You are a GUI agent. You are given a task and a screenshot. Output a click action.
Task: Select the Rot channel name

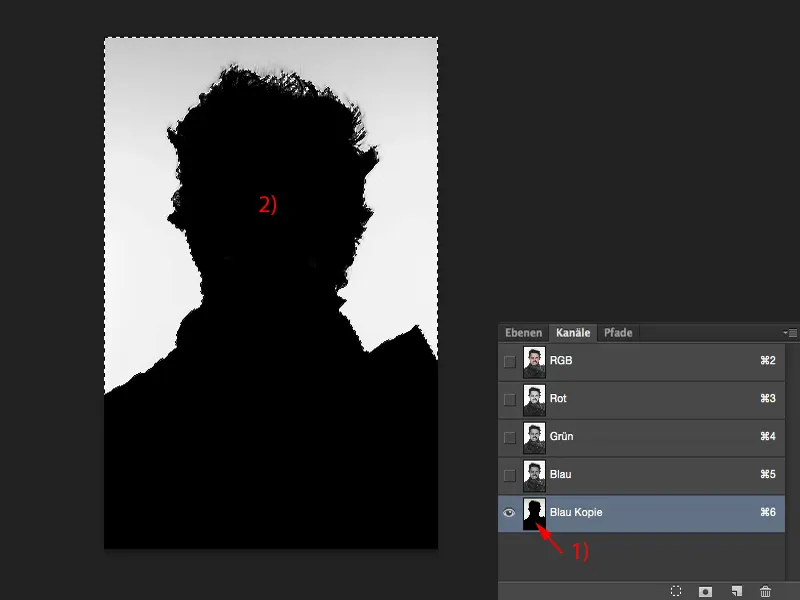(x=558, y=398)
